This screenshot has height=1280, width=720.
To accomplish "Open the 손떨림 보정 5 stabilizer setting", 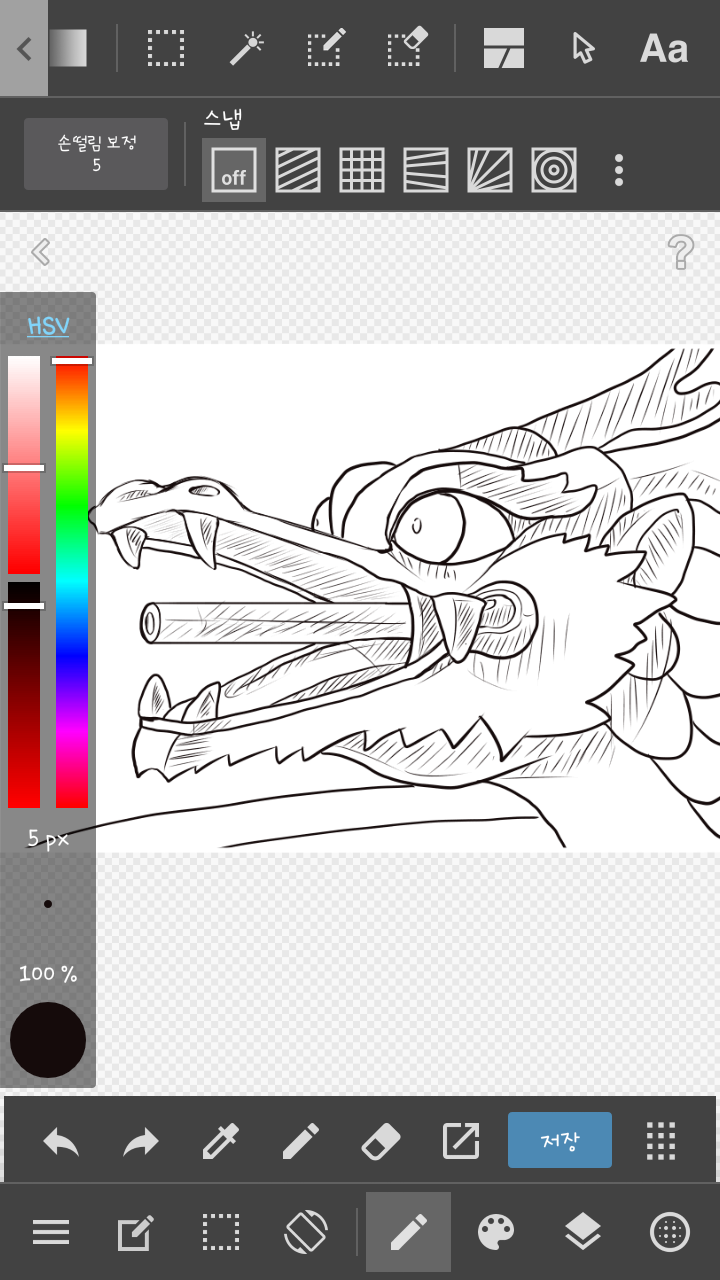I will tap(96, 154).
